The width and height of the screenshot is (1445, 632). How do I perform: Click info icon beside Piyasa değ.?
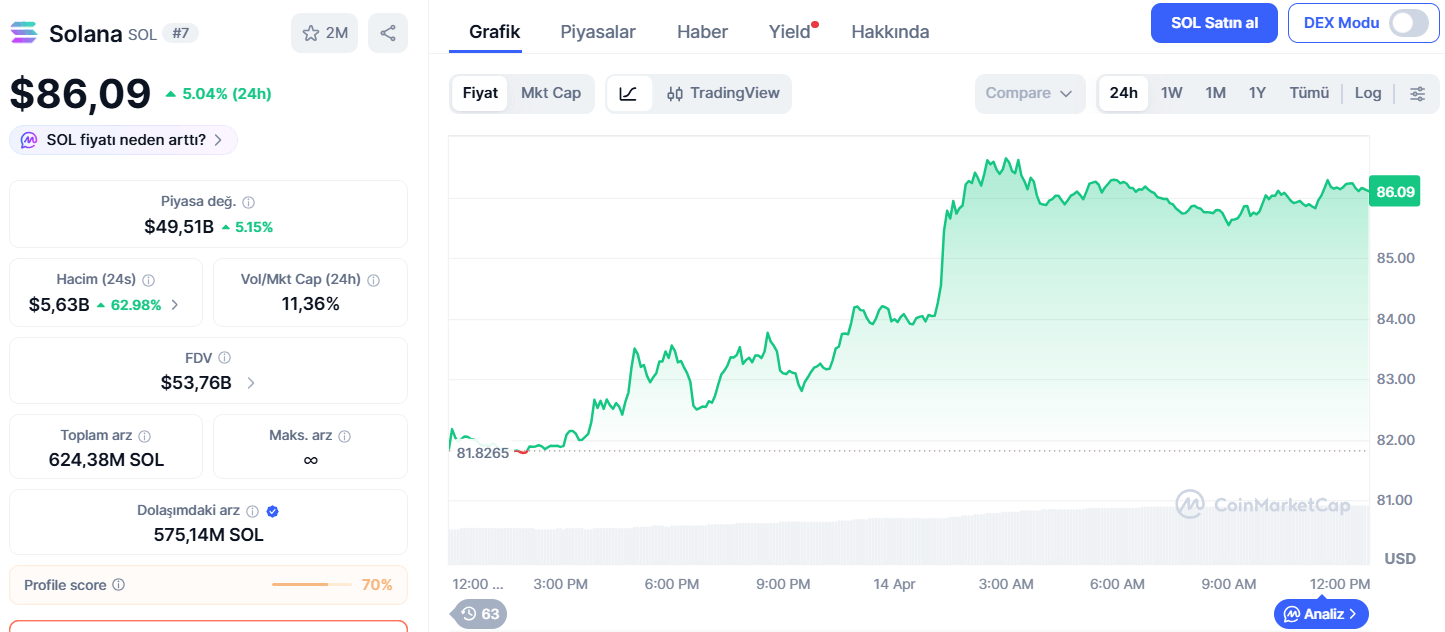249,202
